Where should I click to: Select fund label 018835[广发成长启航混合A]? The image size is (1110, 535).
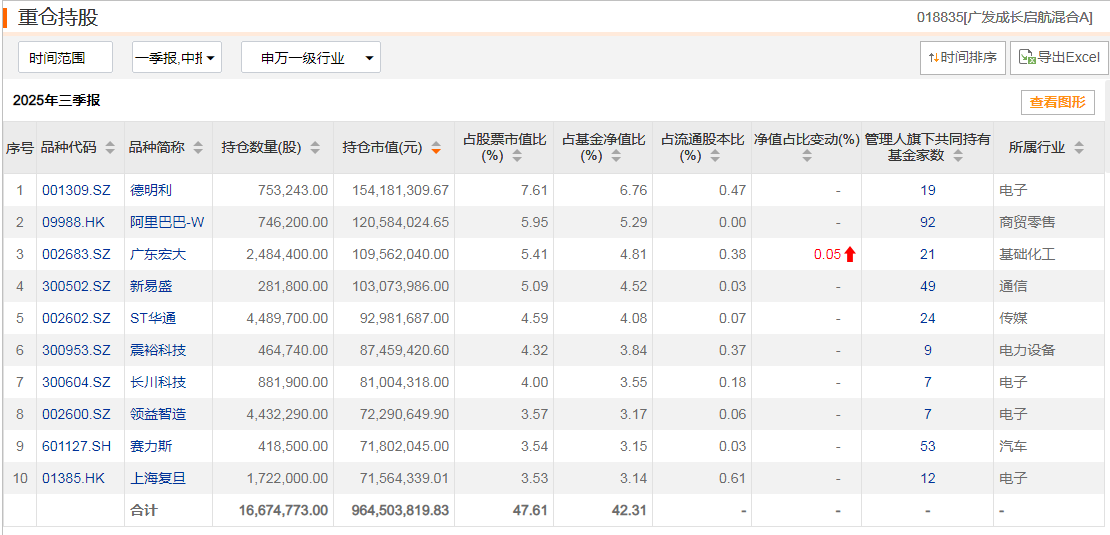click(x=1005, y=18)
